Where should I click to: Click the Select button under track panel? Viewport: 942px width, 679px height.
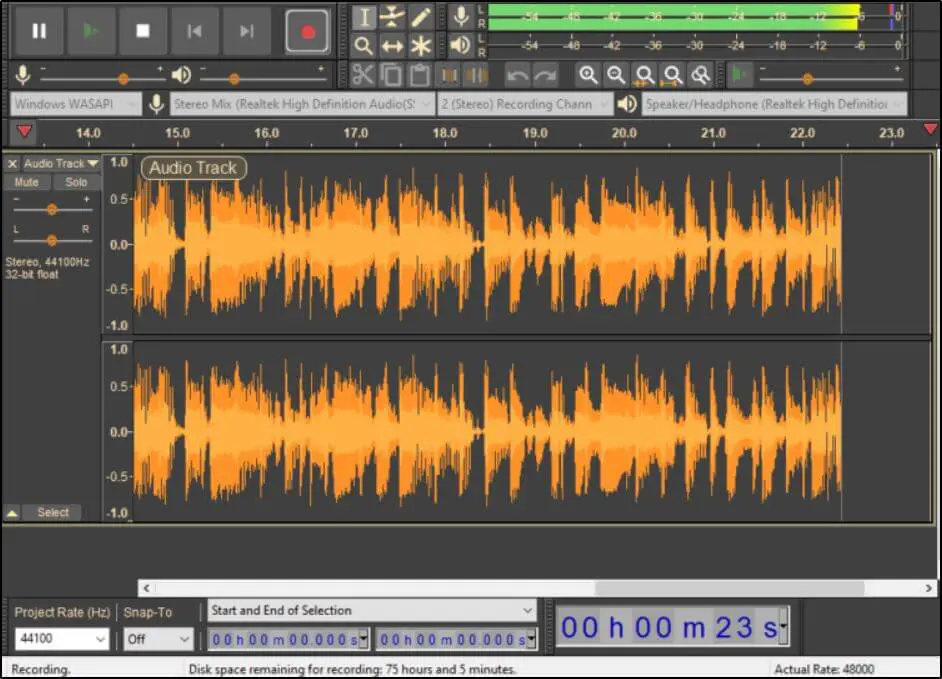click(53, 512)
